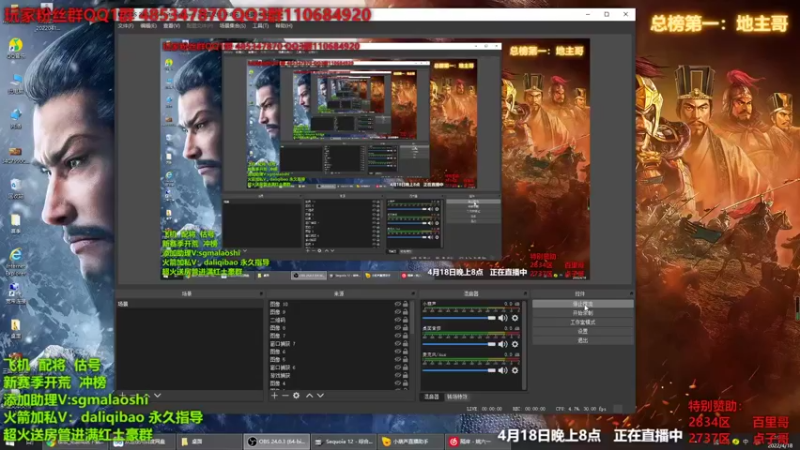Click the CPU 4.7%, 30.00 fps status
The height and width of the screenshot is (450, 800).
[x=581, y=409]
